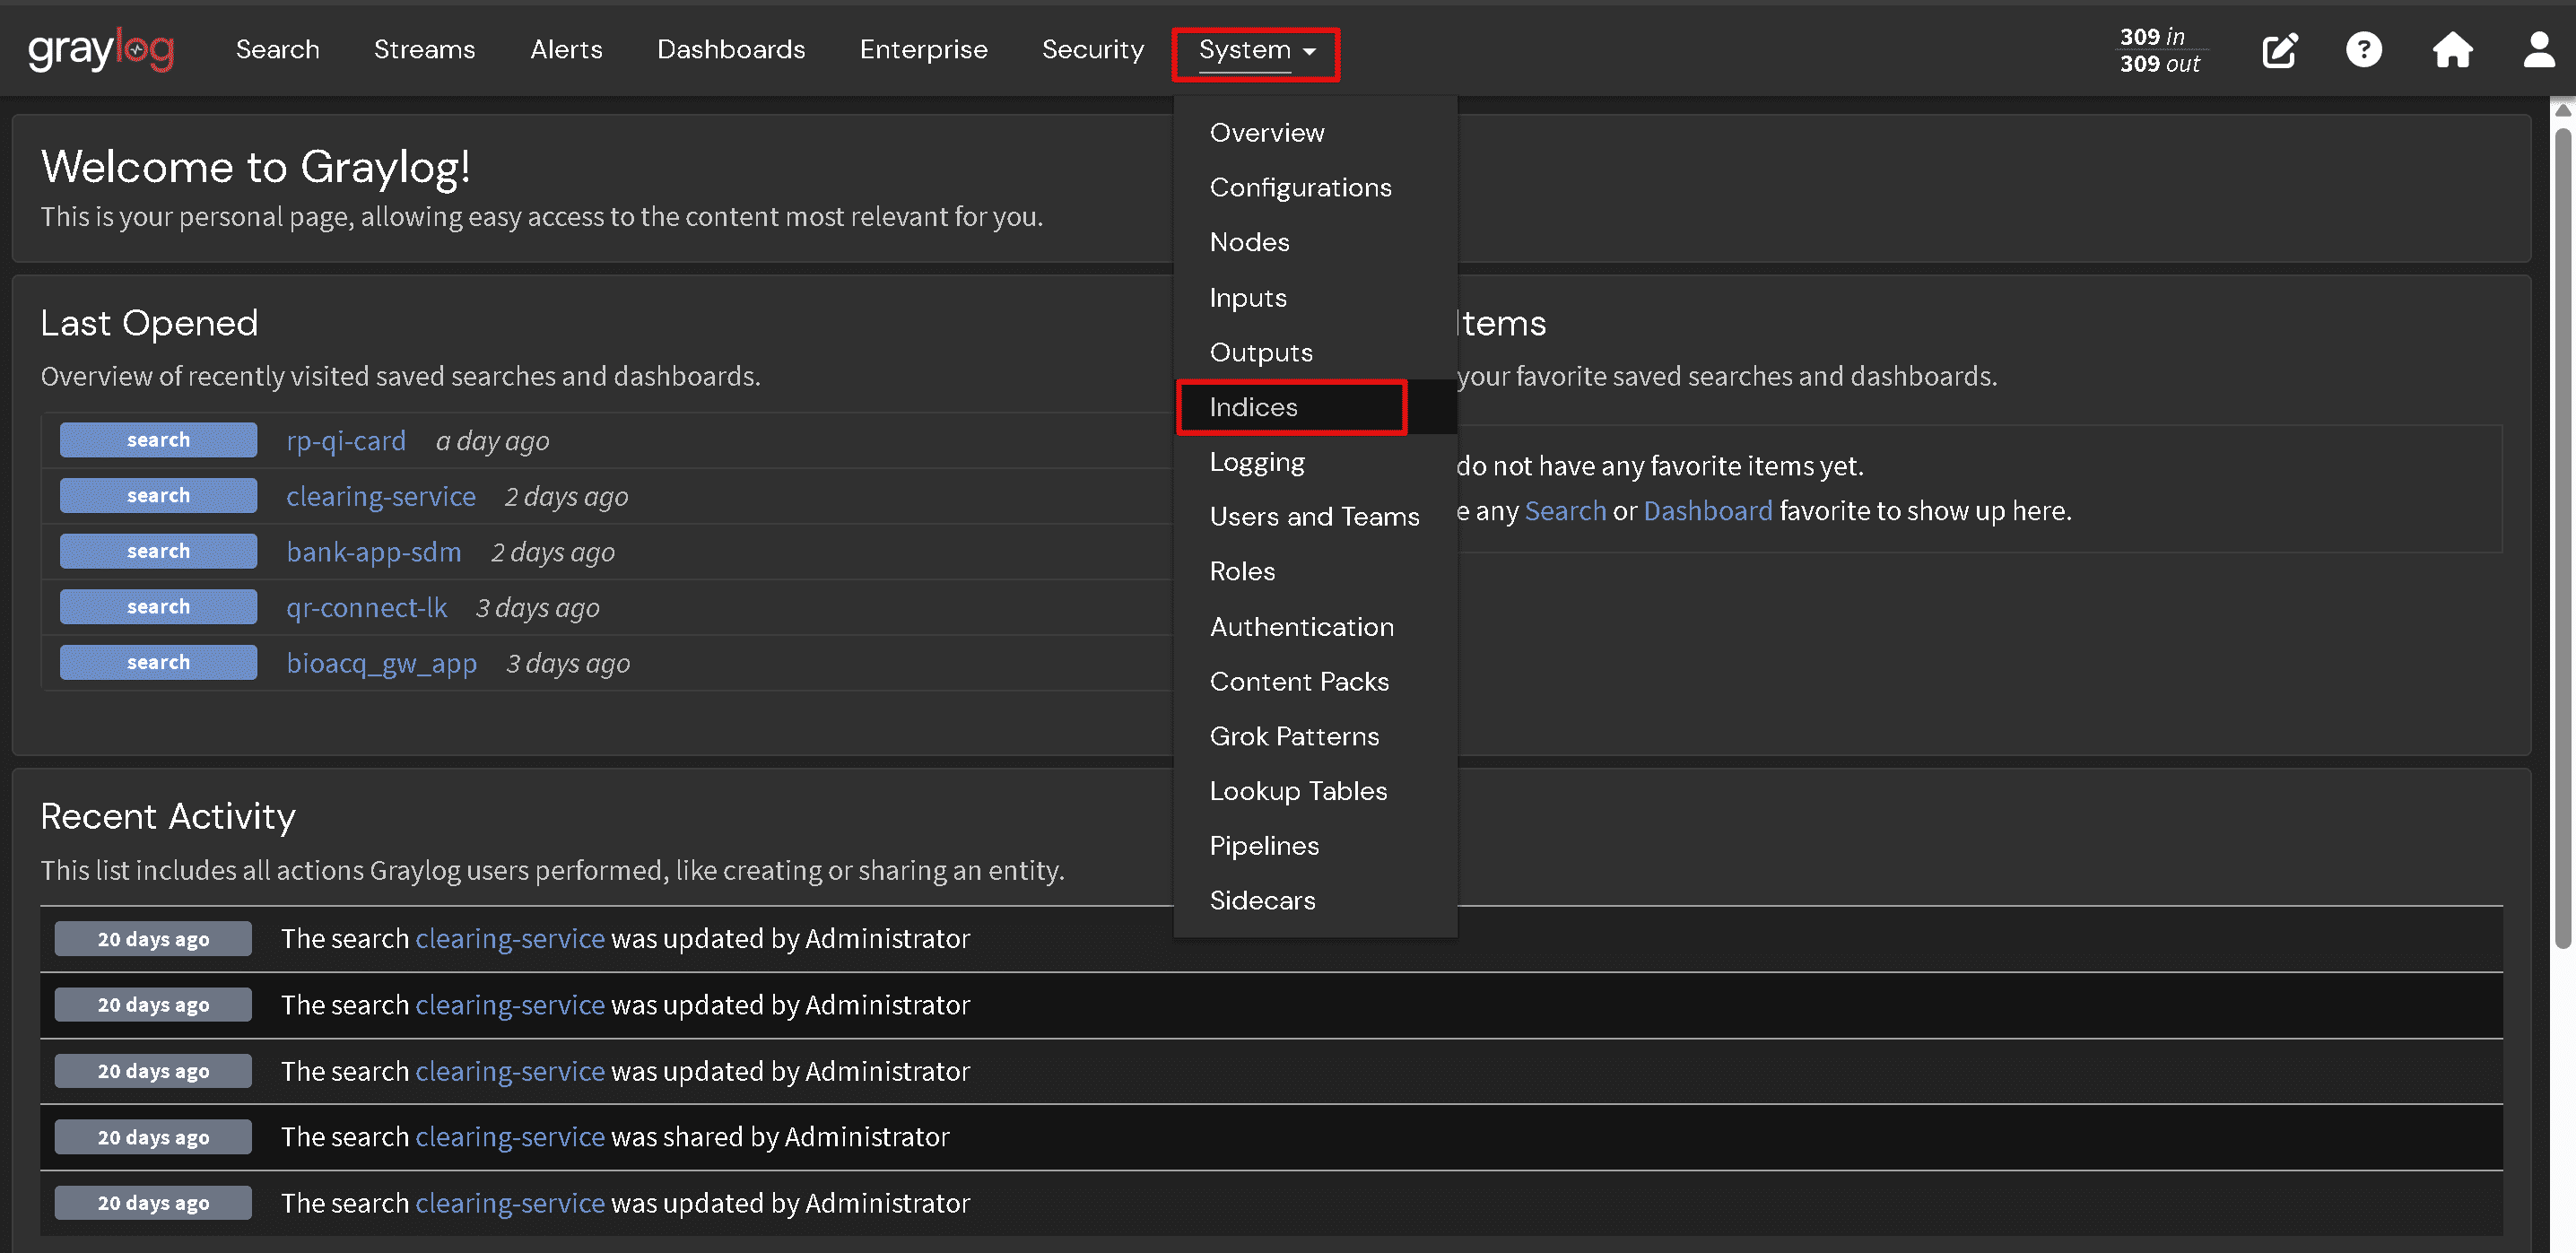Select Content Packs in System menu
Screen dimensions: 2576x1253
tap(1315, 682)
